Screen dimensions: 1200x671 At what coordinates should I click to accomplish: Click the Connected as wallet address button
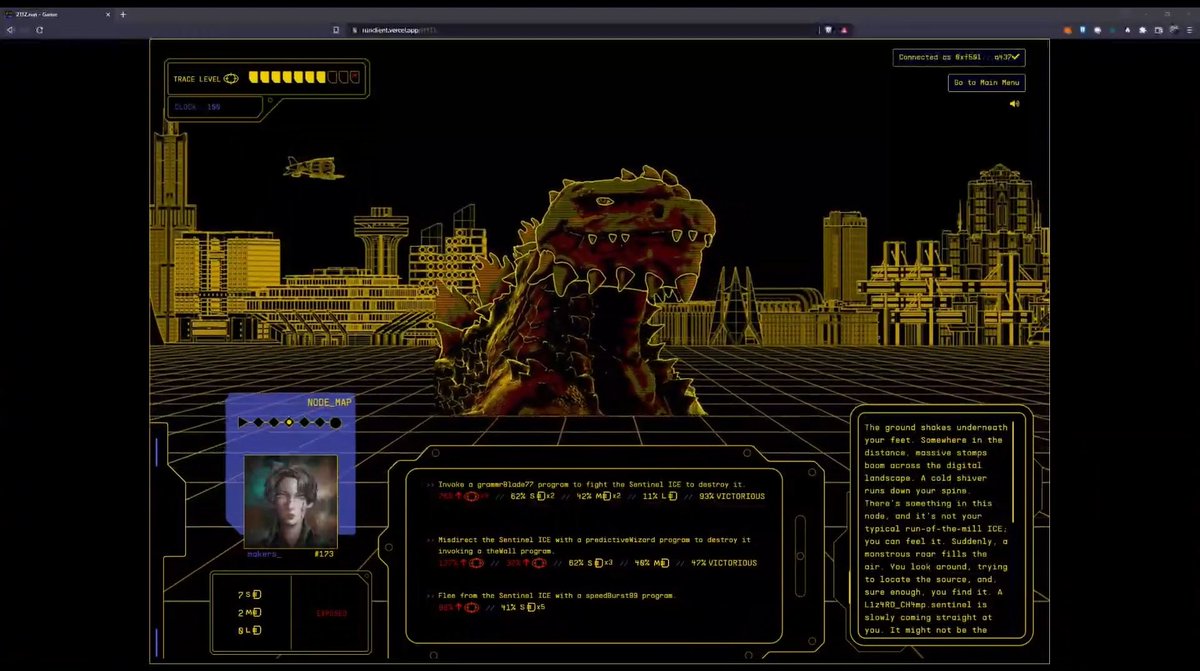click(x=958, y=57)
